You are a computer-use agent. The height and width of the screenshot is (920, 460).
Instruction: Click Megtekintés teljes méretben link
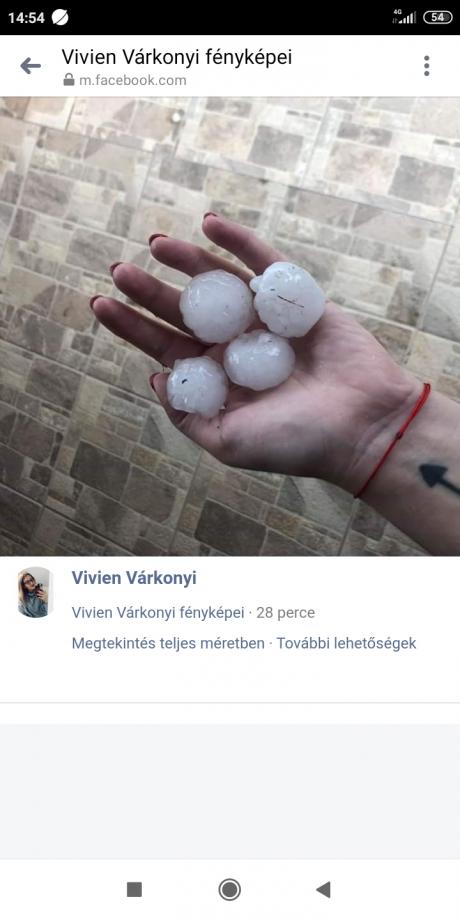(x=168, y=643)
